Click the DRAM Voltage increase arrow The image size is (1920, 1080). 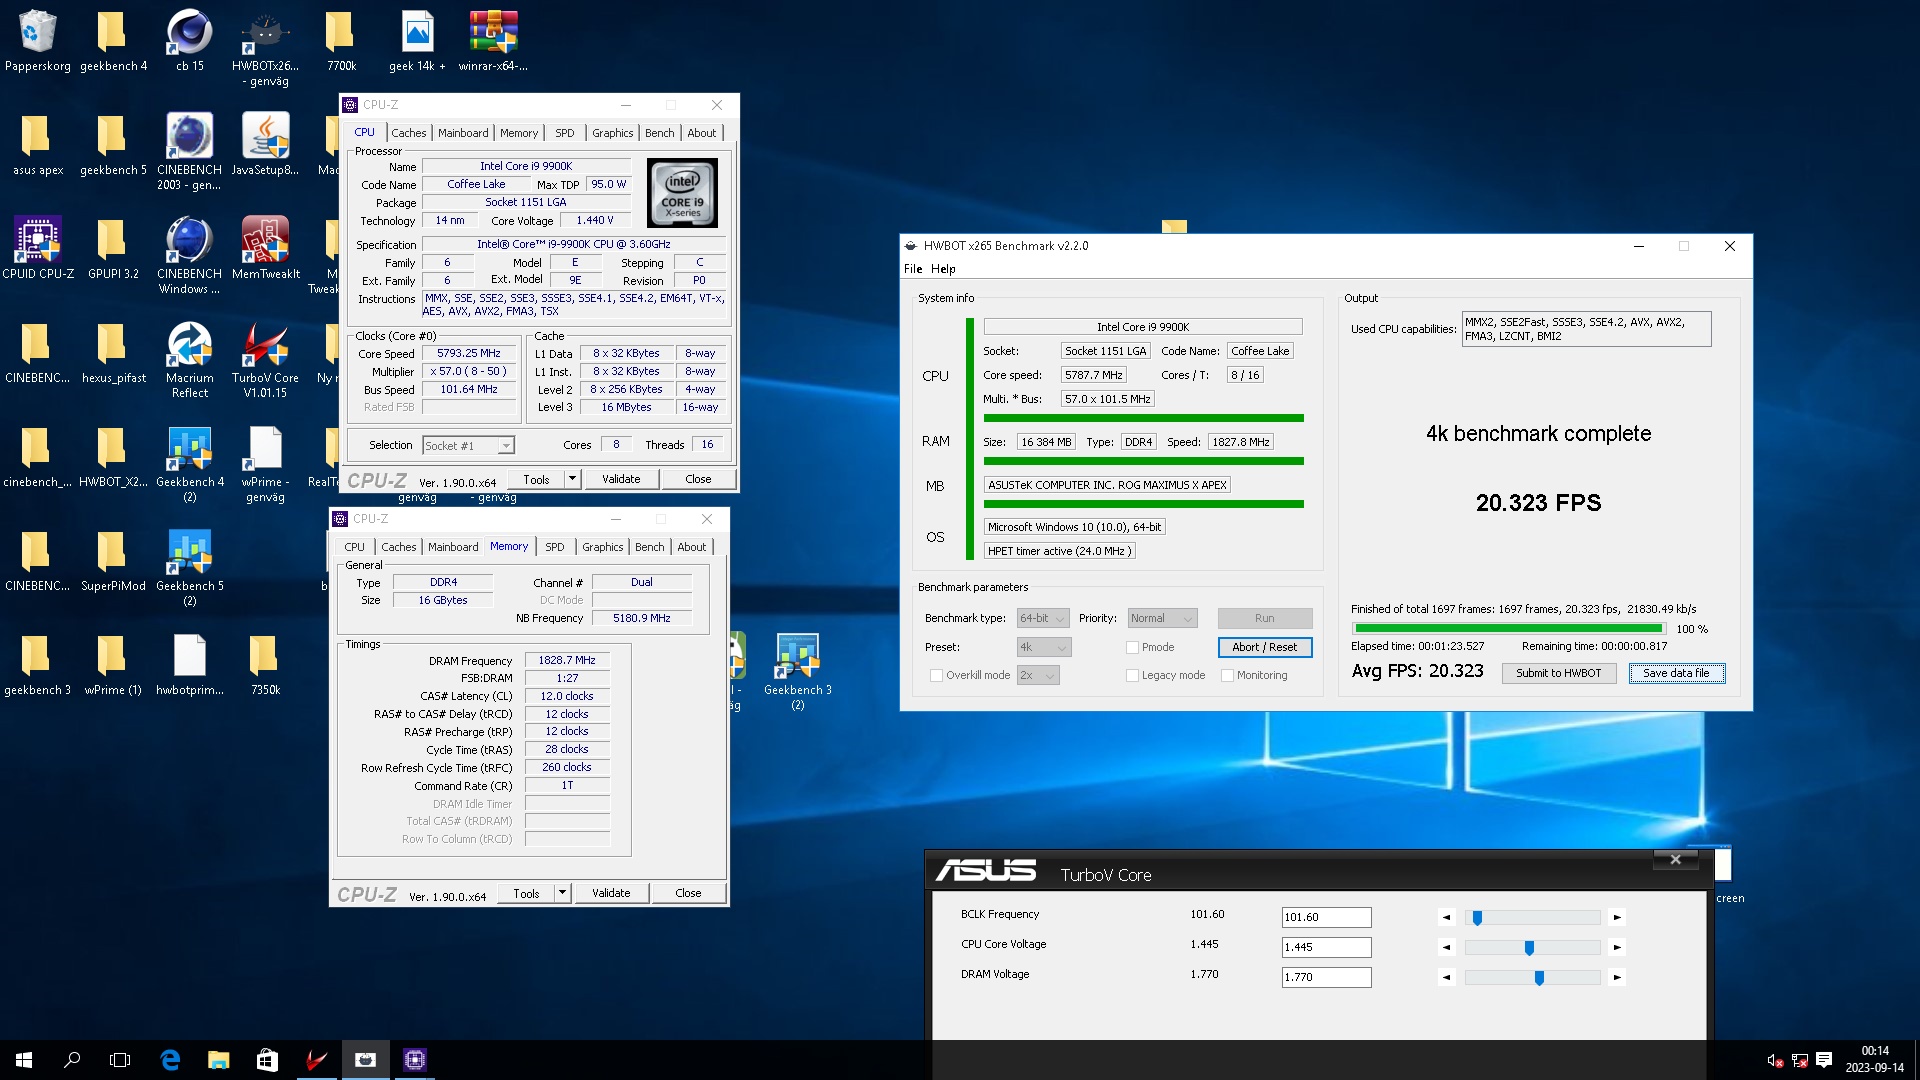(1617, 977)
